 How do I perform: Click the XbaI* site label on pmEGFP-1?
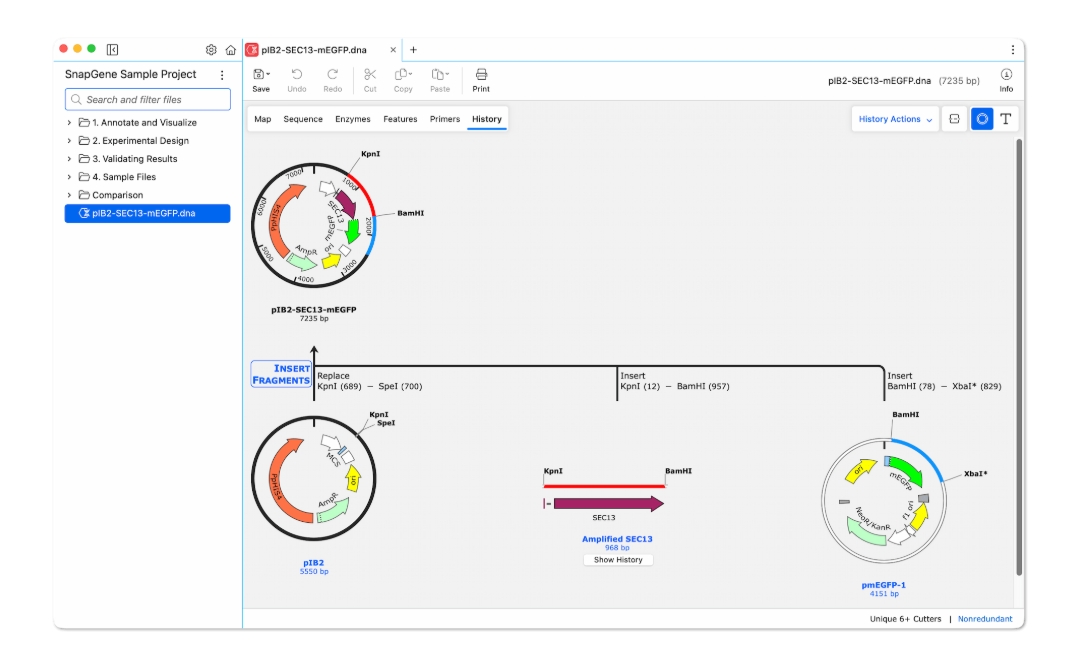[975, 473]
